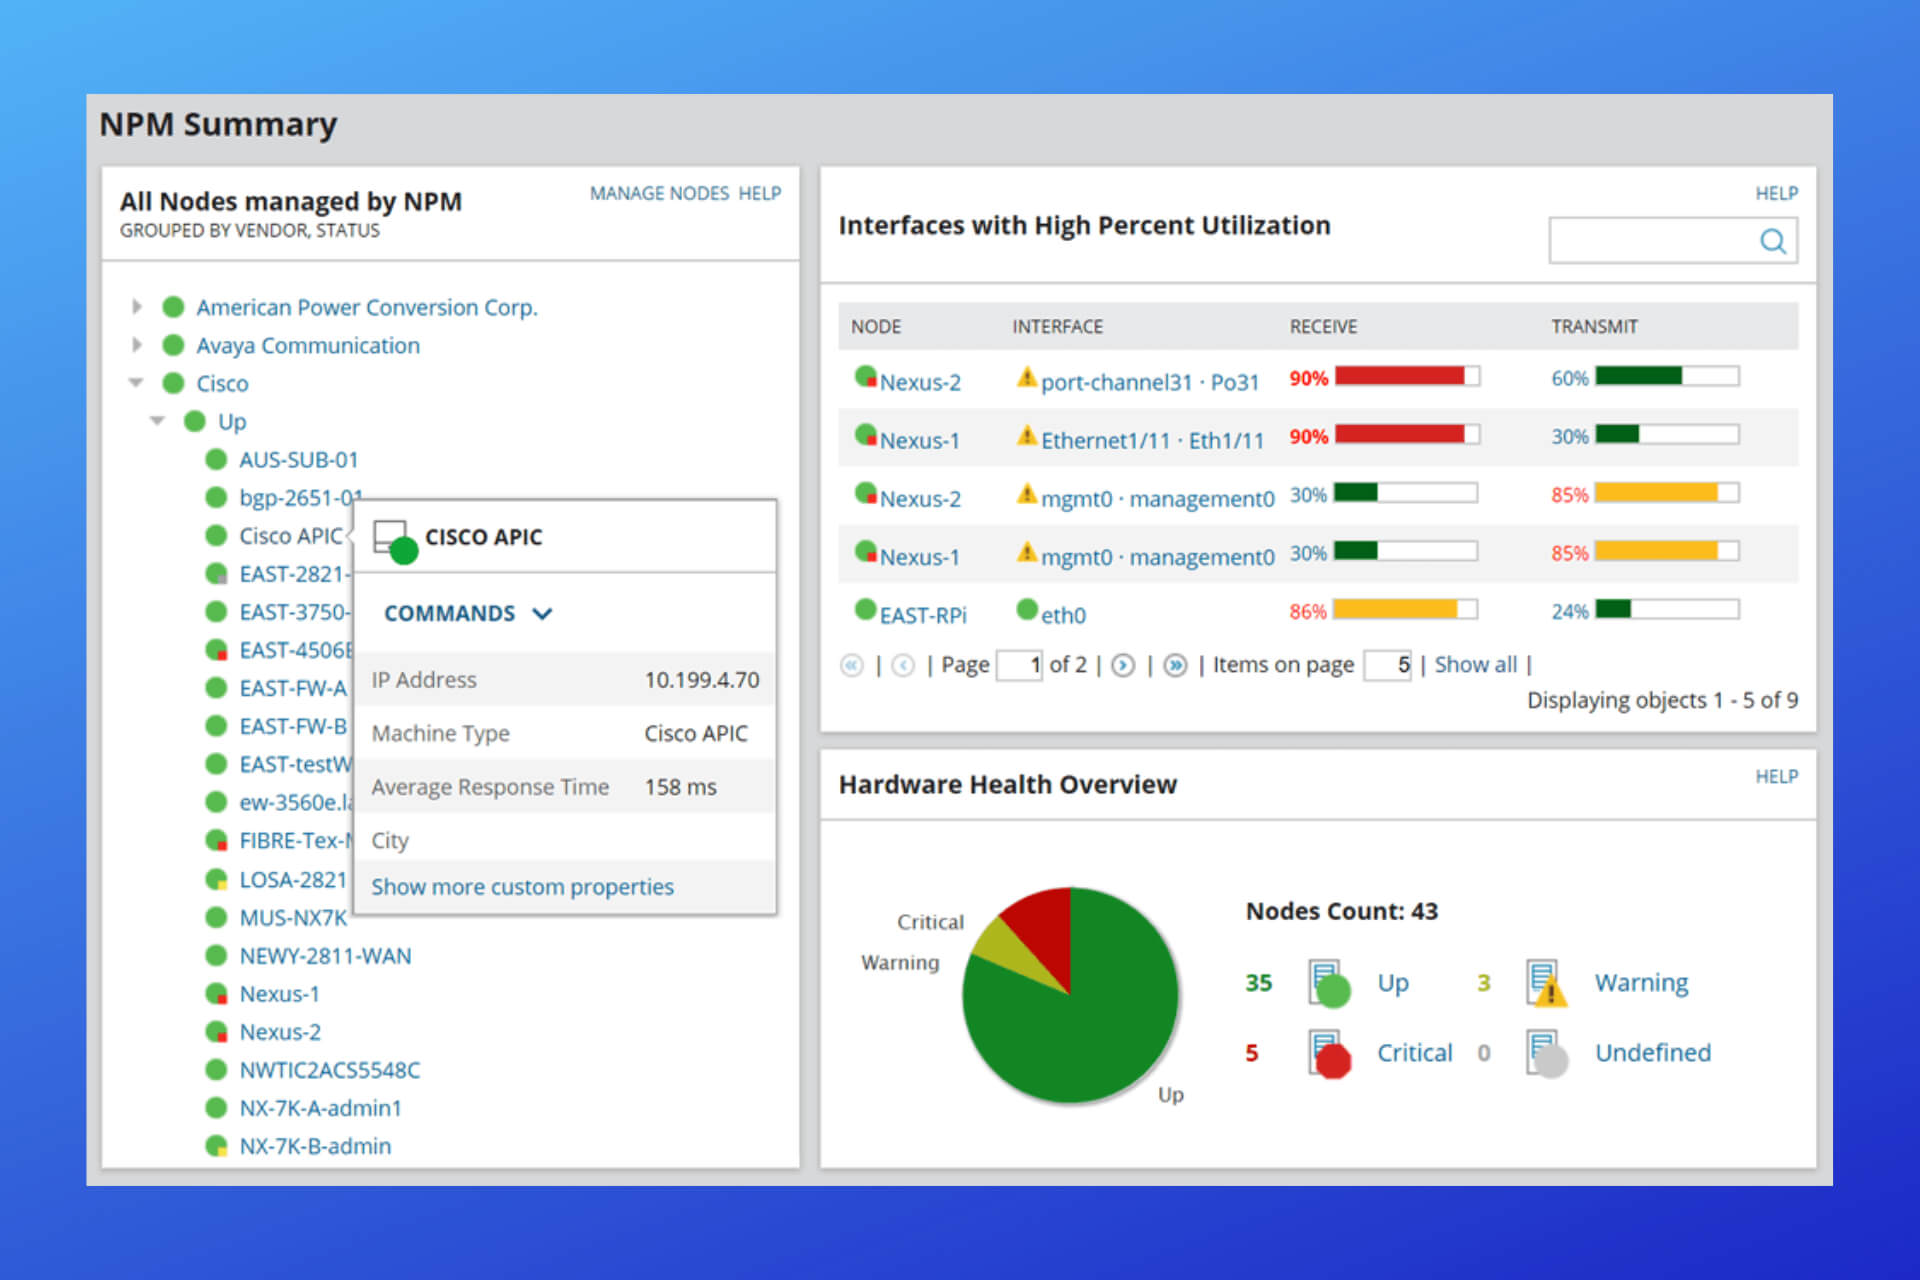Select NWTIC2ACS5548C node
Screen dimensions: 1920x1280
pyautogui.click(x=329, y=1070)
